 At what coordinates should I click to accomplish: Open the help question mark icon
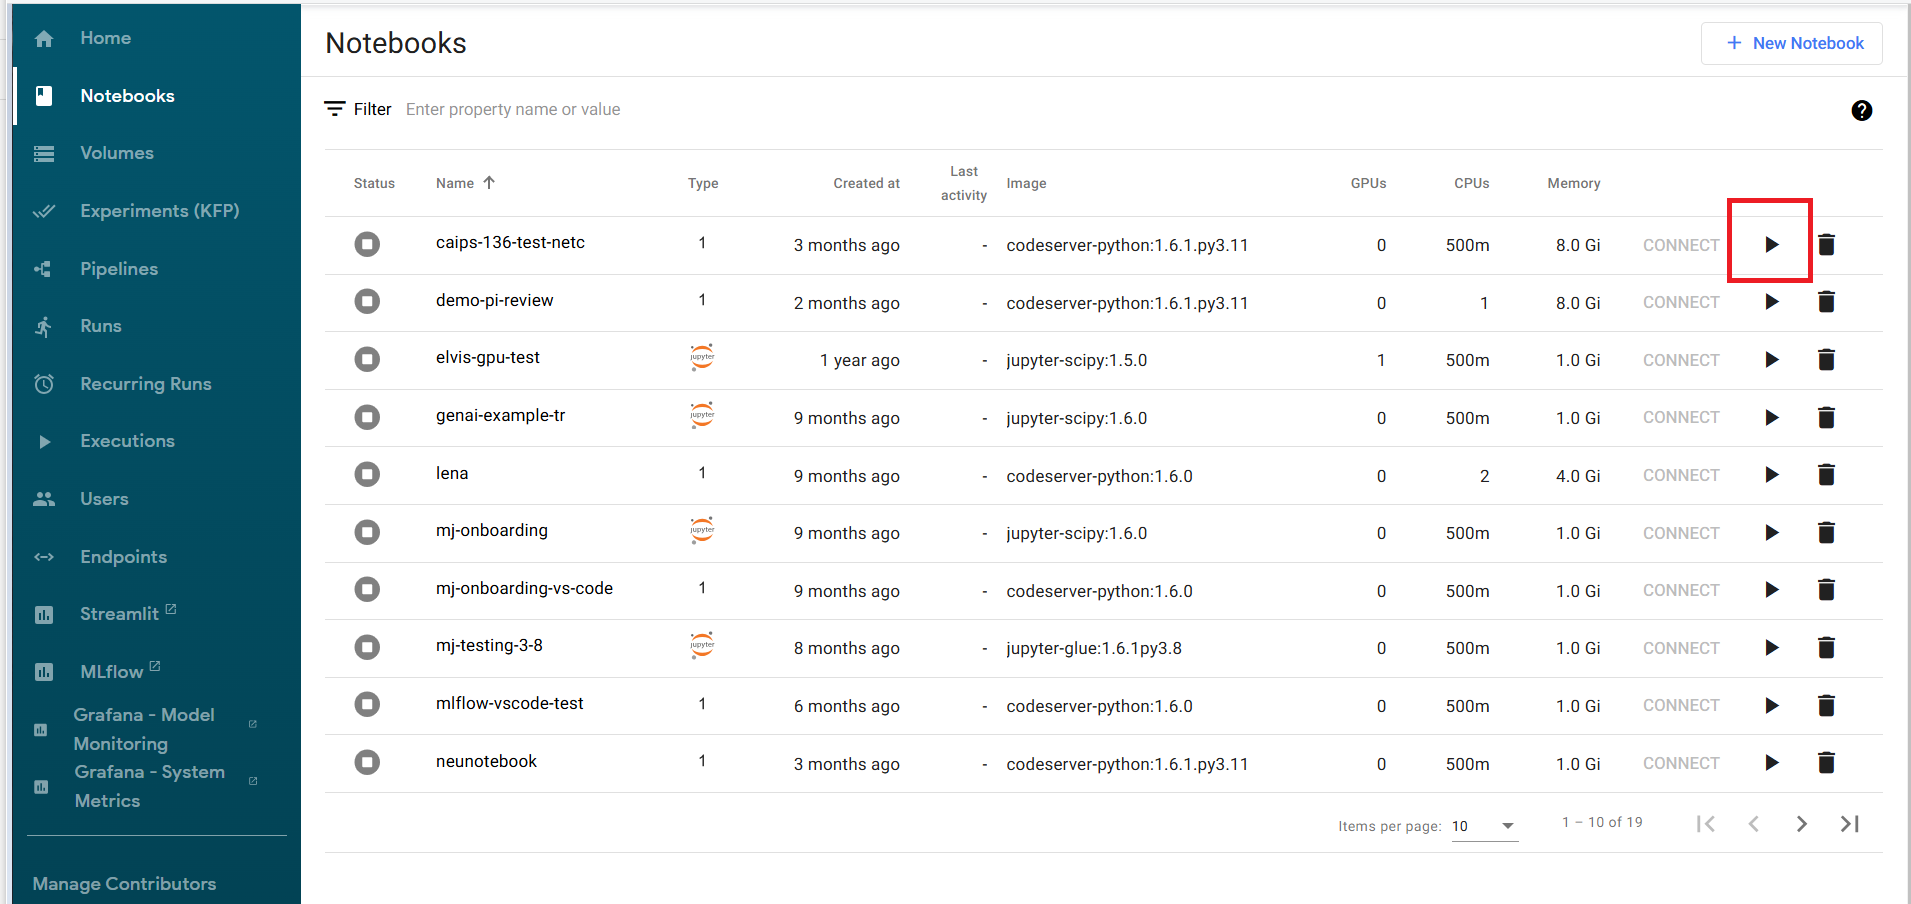coord(1861,110)
